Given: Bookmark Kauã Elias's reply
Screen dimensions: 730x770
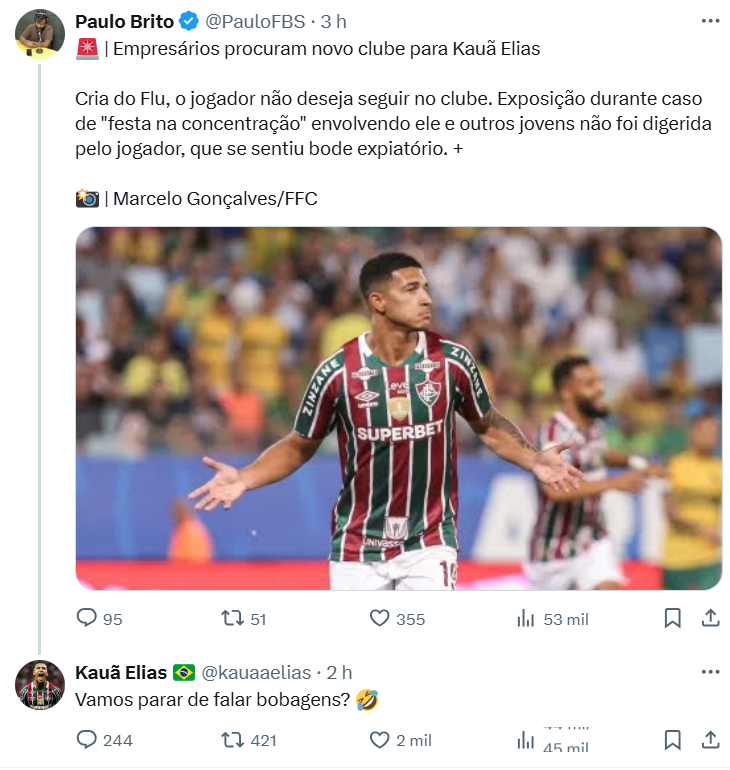Looking at the screenshot, I should pyautogui.click(x=673, y=740).
